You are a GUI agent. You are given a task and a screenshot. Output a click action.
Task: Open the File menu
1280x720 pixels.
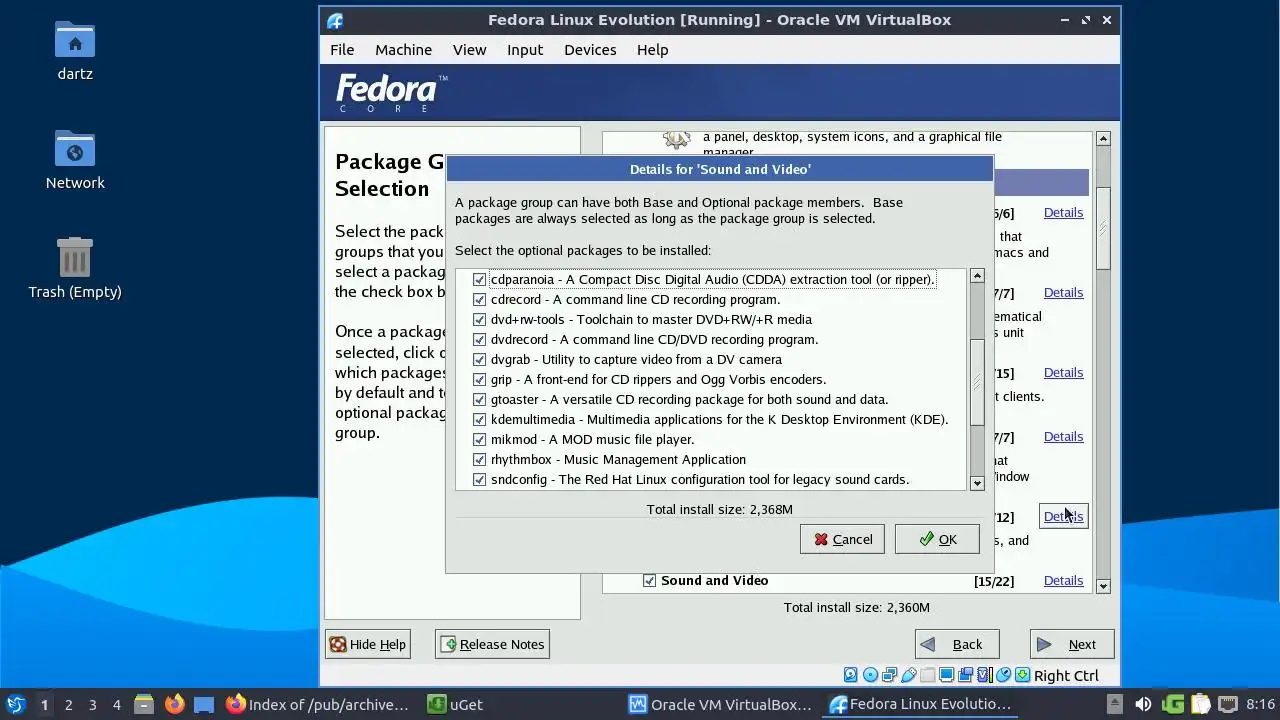point(342,50)
